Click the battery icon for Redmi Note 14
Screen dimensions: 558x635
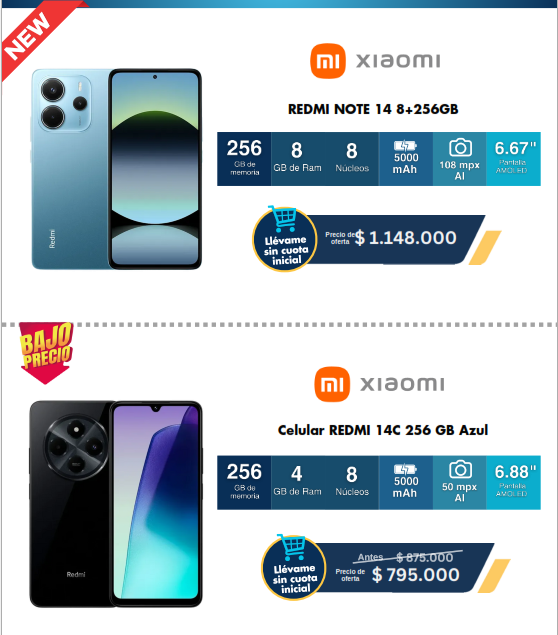405,145
